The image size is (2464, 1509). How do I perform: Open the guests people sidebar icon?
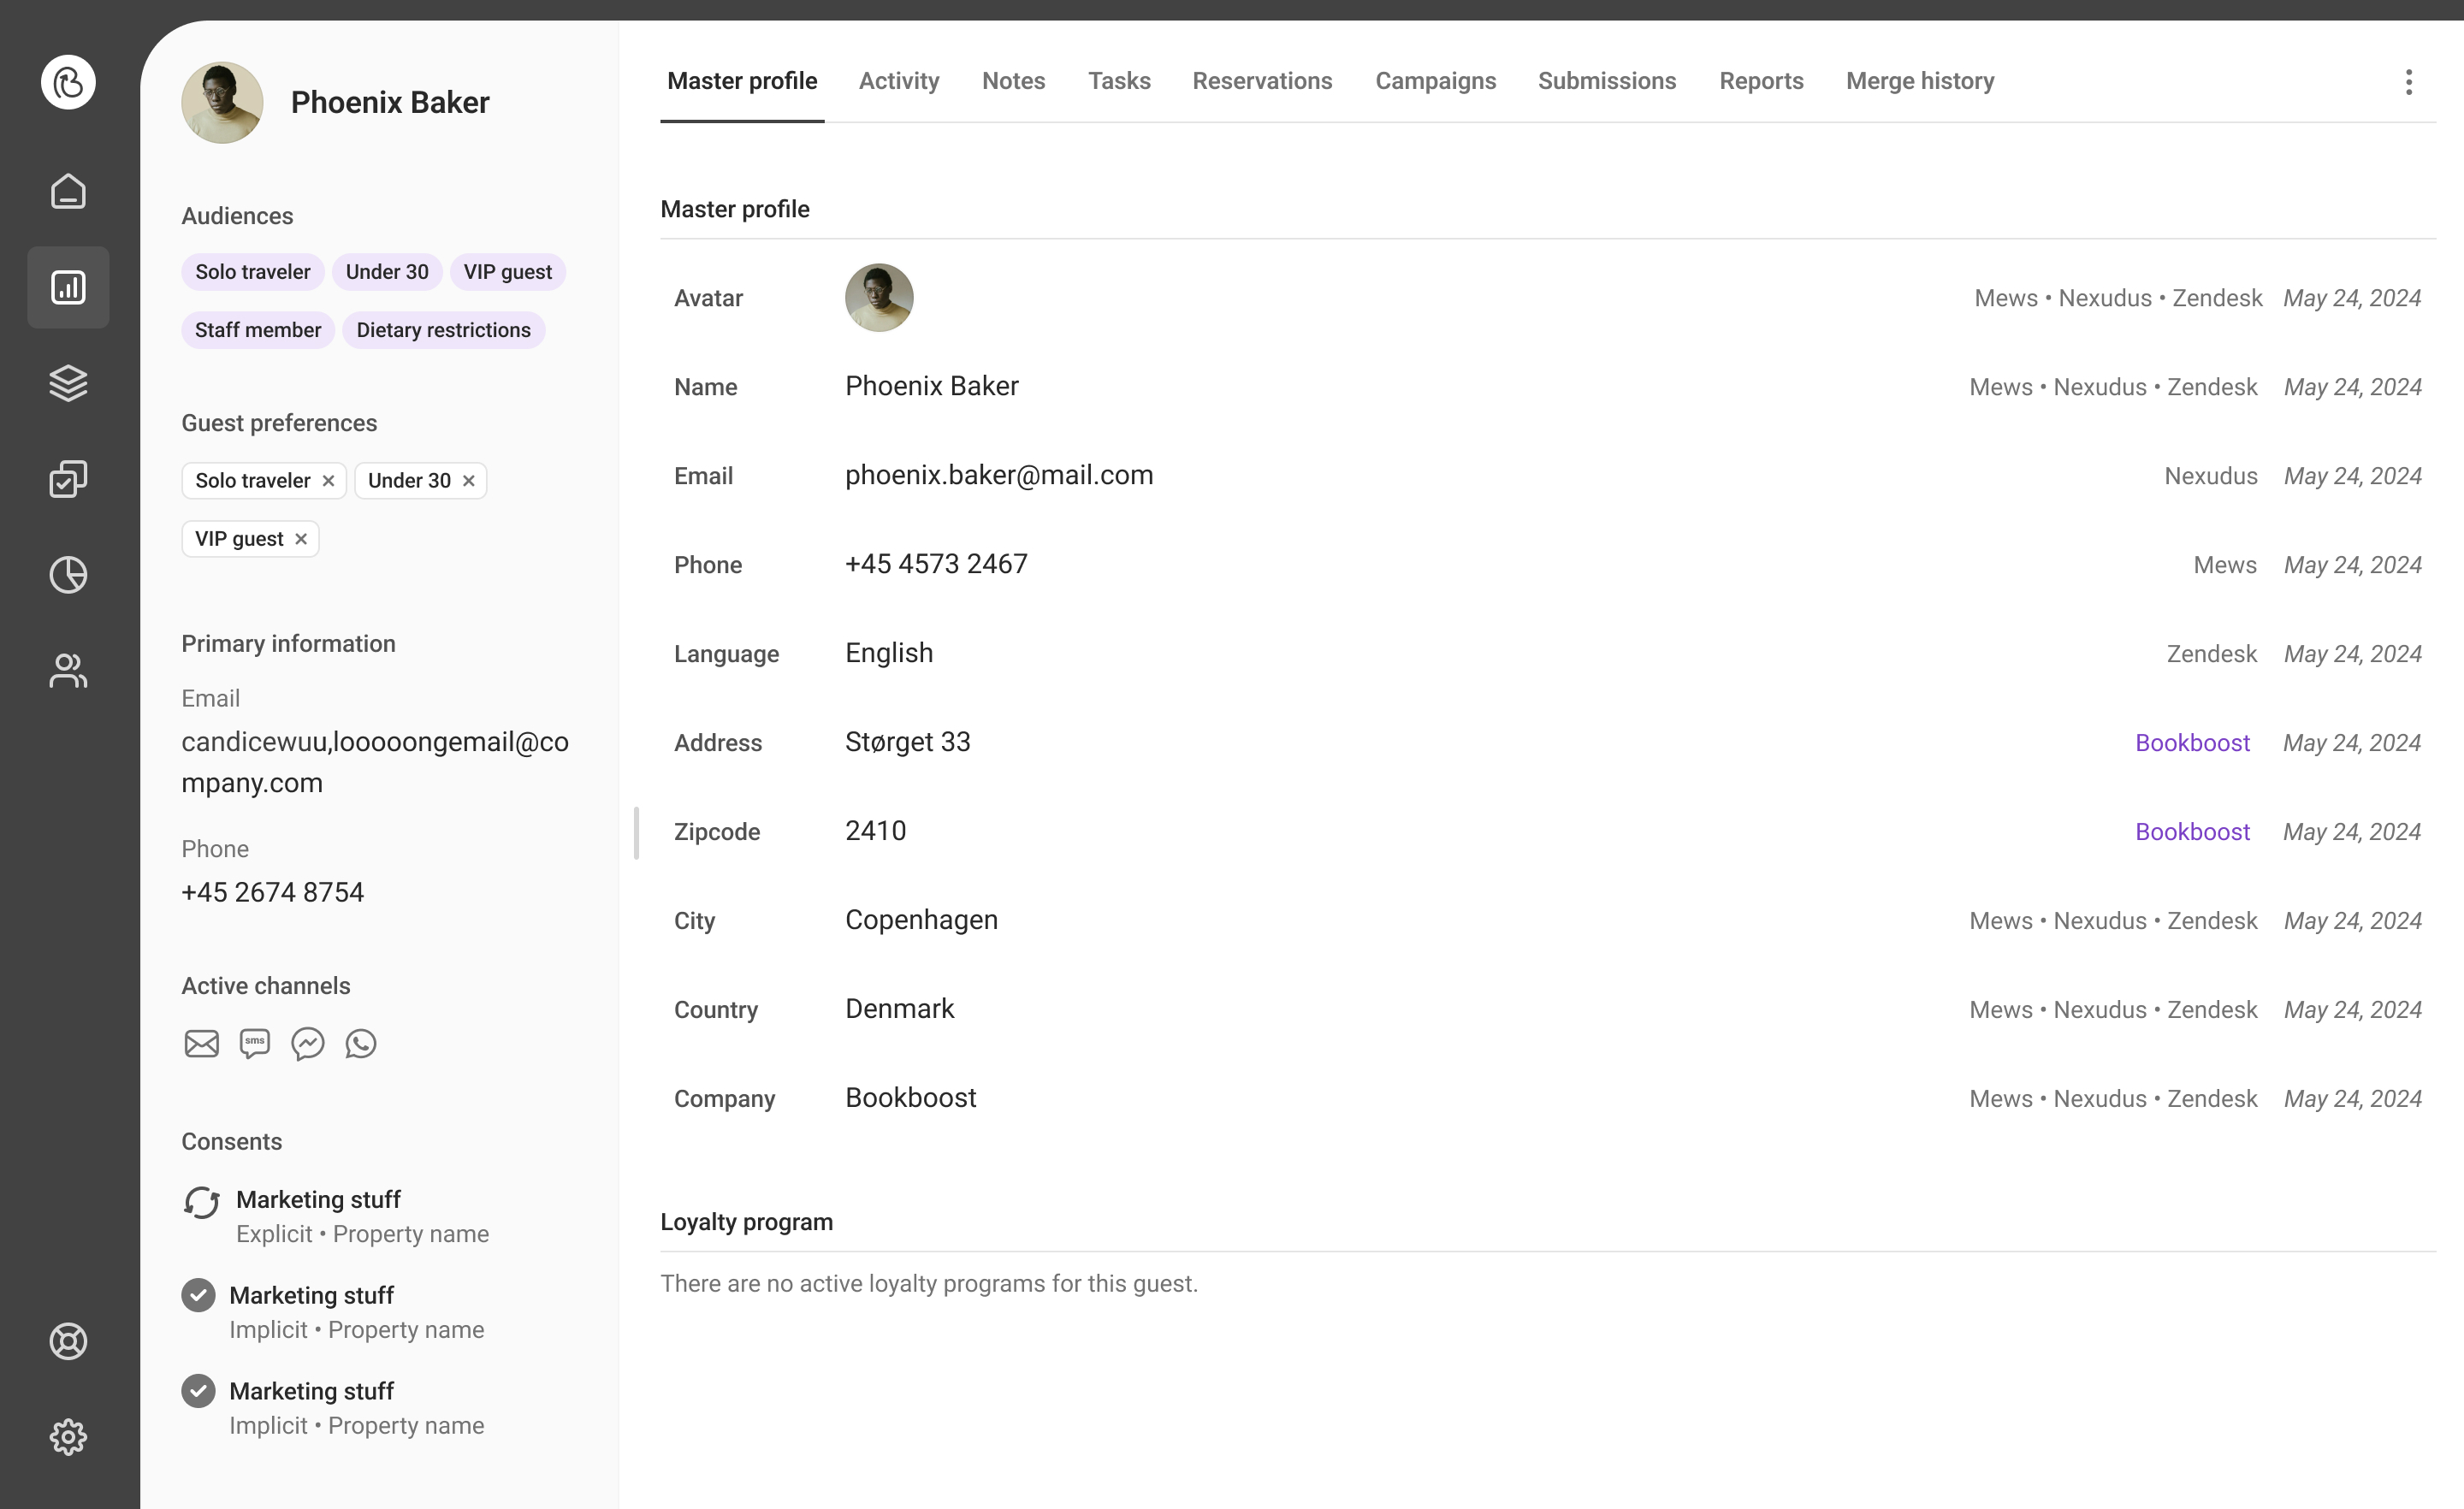coord(68,670)
